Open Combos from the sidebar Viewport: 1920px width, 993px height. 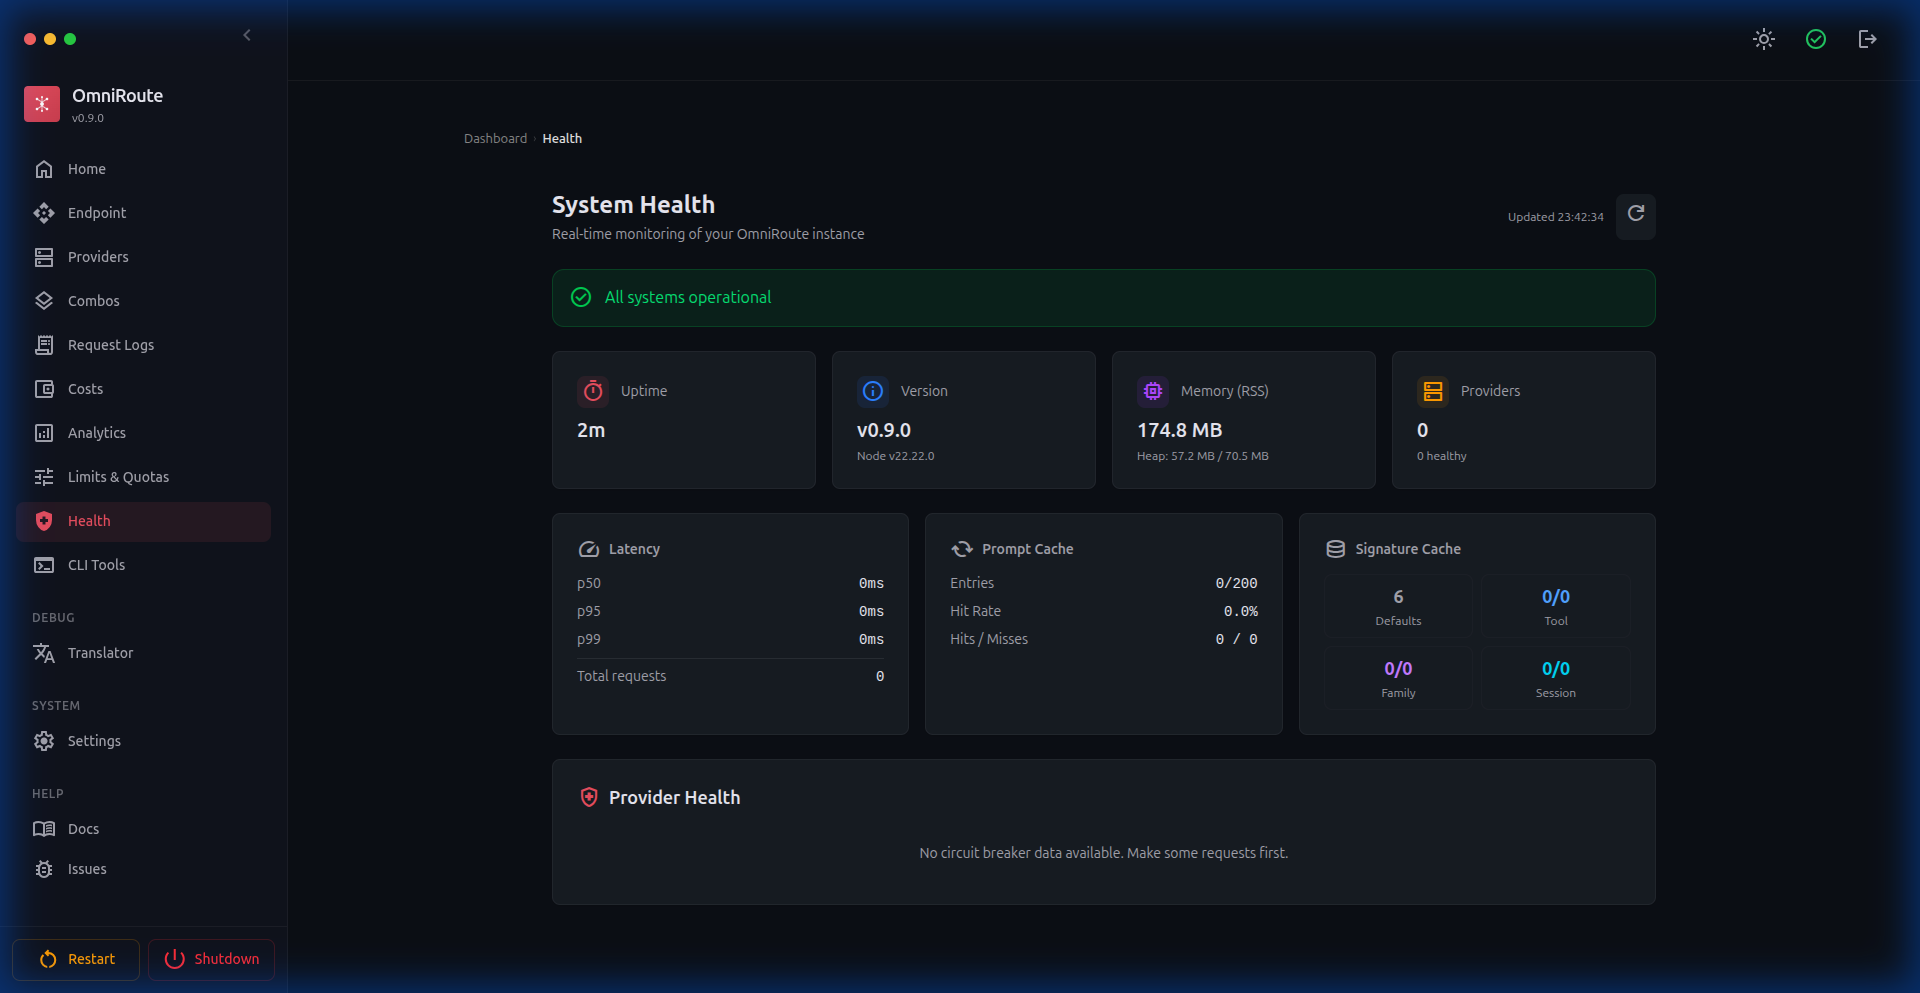pyautogui.click(x=93, y=301)
